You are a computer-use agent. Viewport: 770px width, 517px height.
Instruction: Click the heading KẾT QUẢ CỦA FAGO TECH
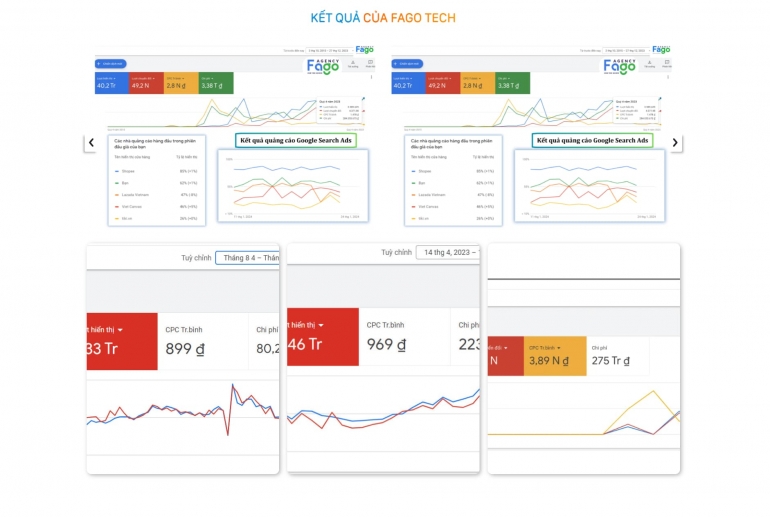383,18
